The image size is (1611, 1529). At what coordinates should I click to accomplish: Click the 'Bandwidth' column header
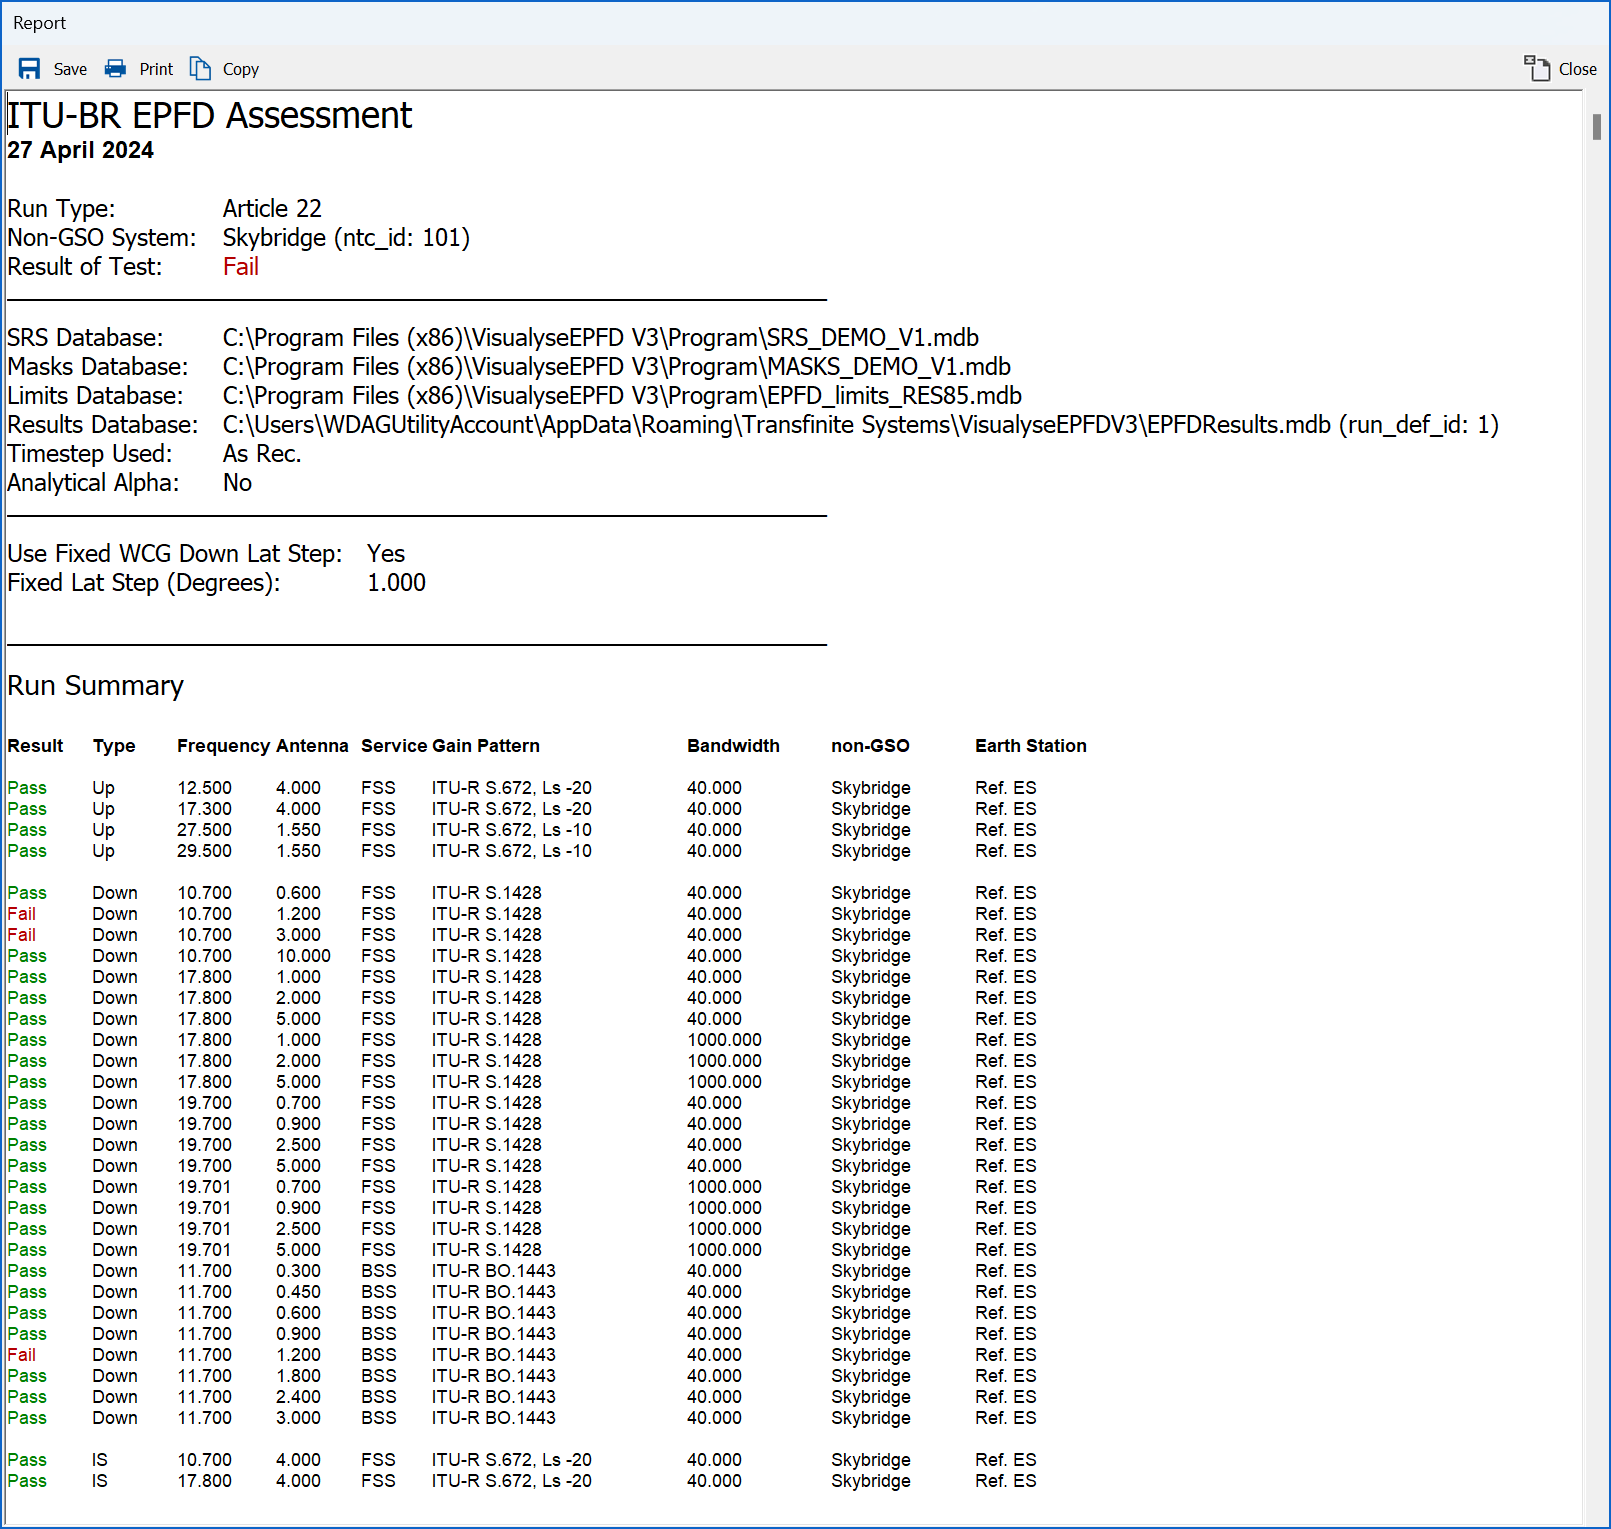pyautogui.click(x=733, y=746)
